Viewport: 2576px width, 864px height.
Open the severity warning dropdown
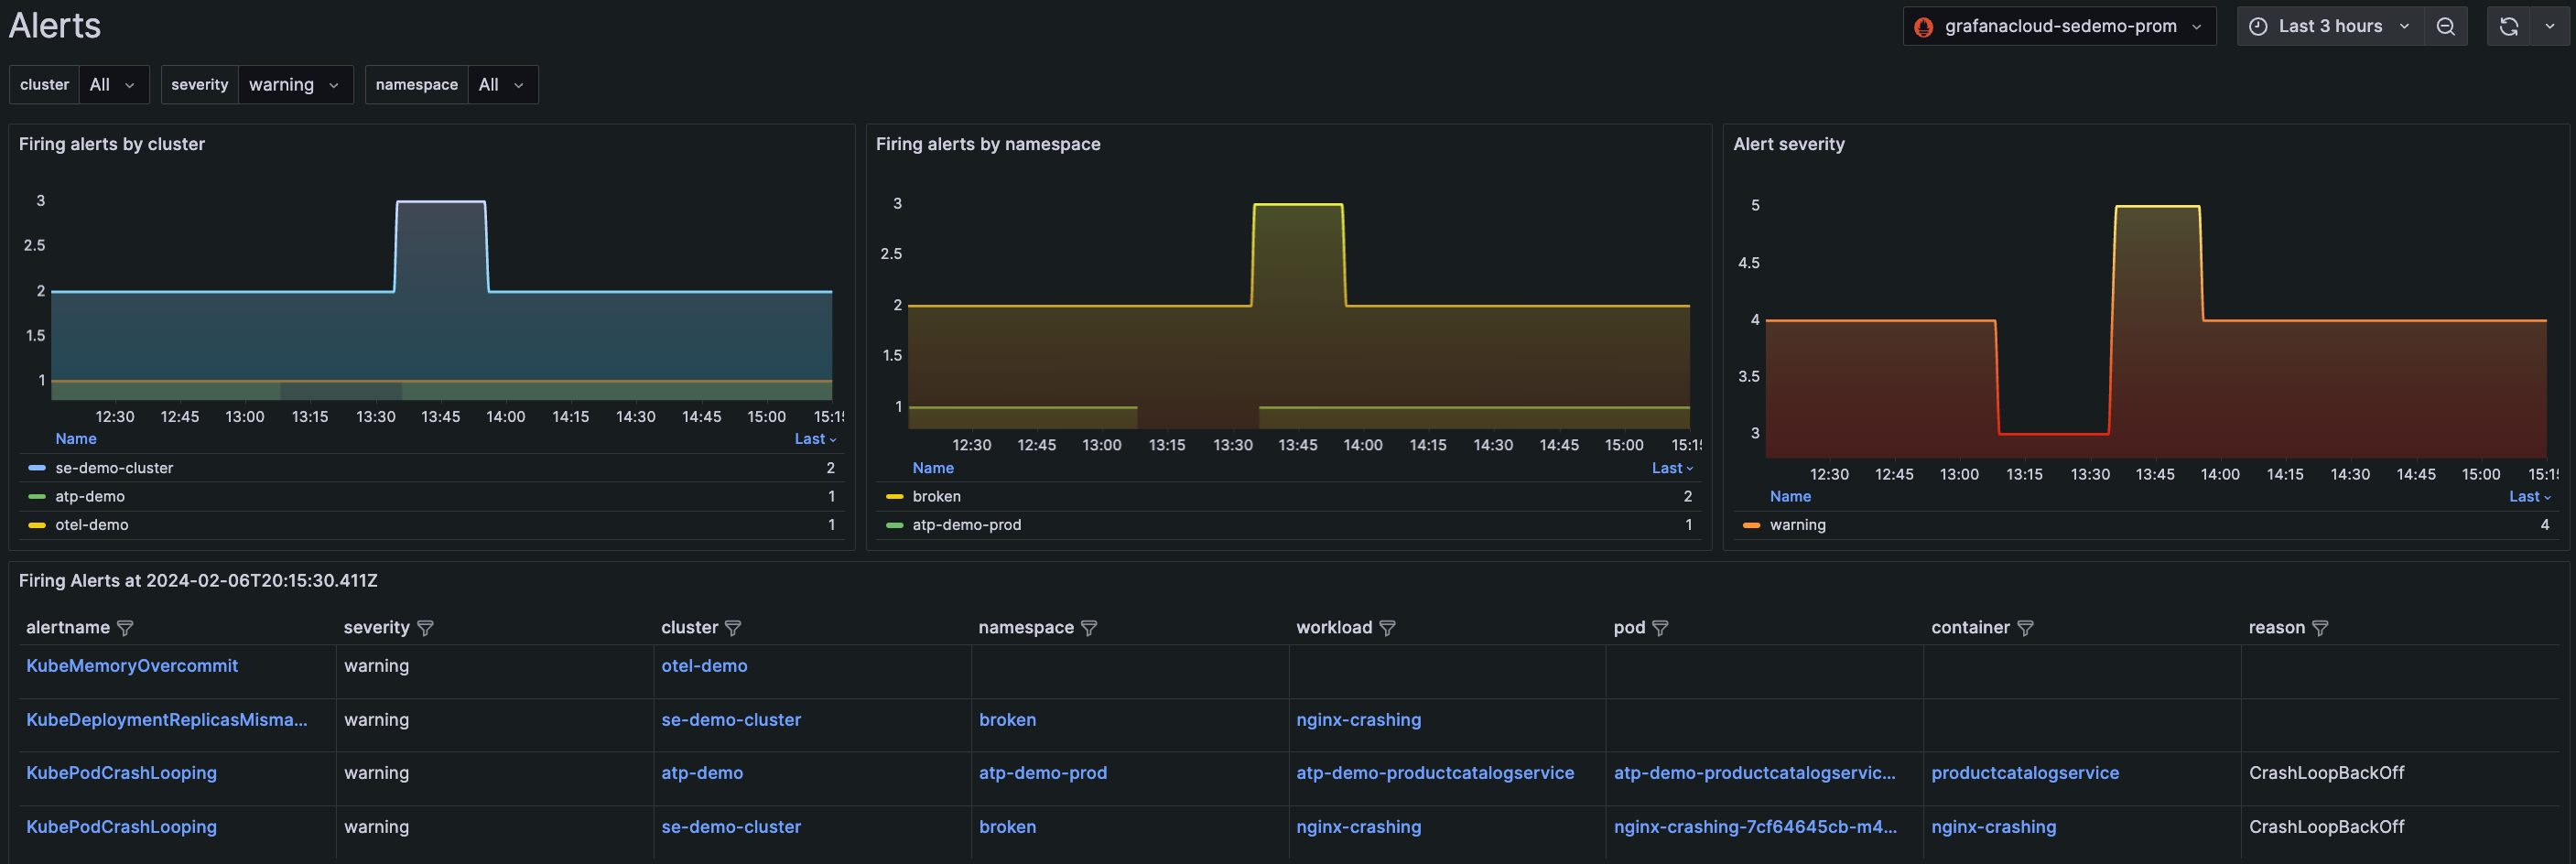(294, 85)
